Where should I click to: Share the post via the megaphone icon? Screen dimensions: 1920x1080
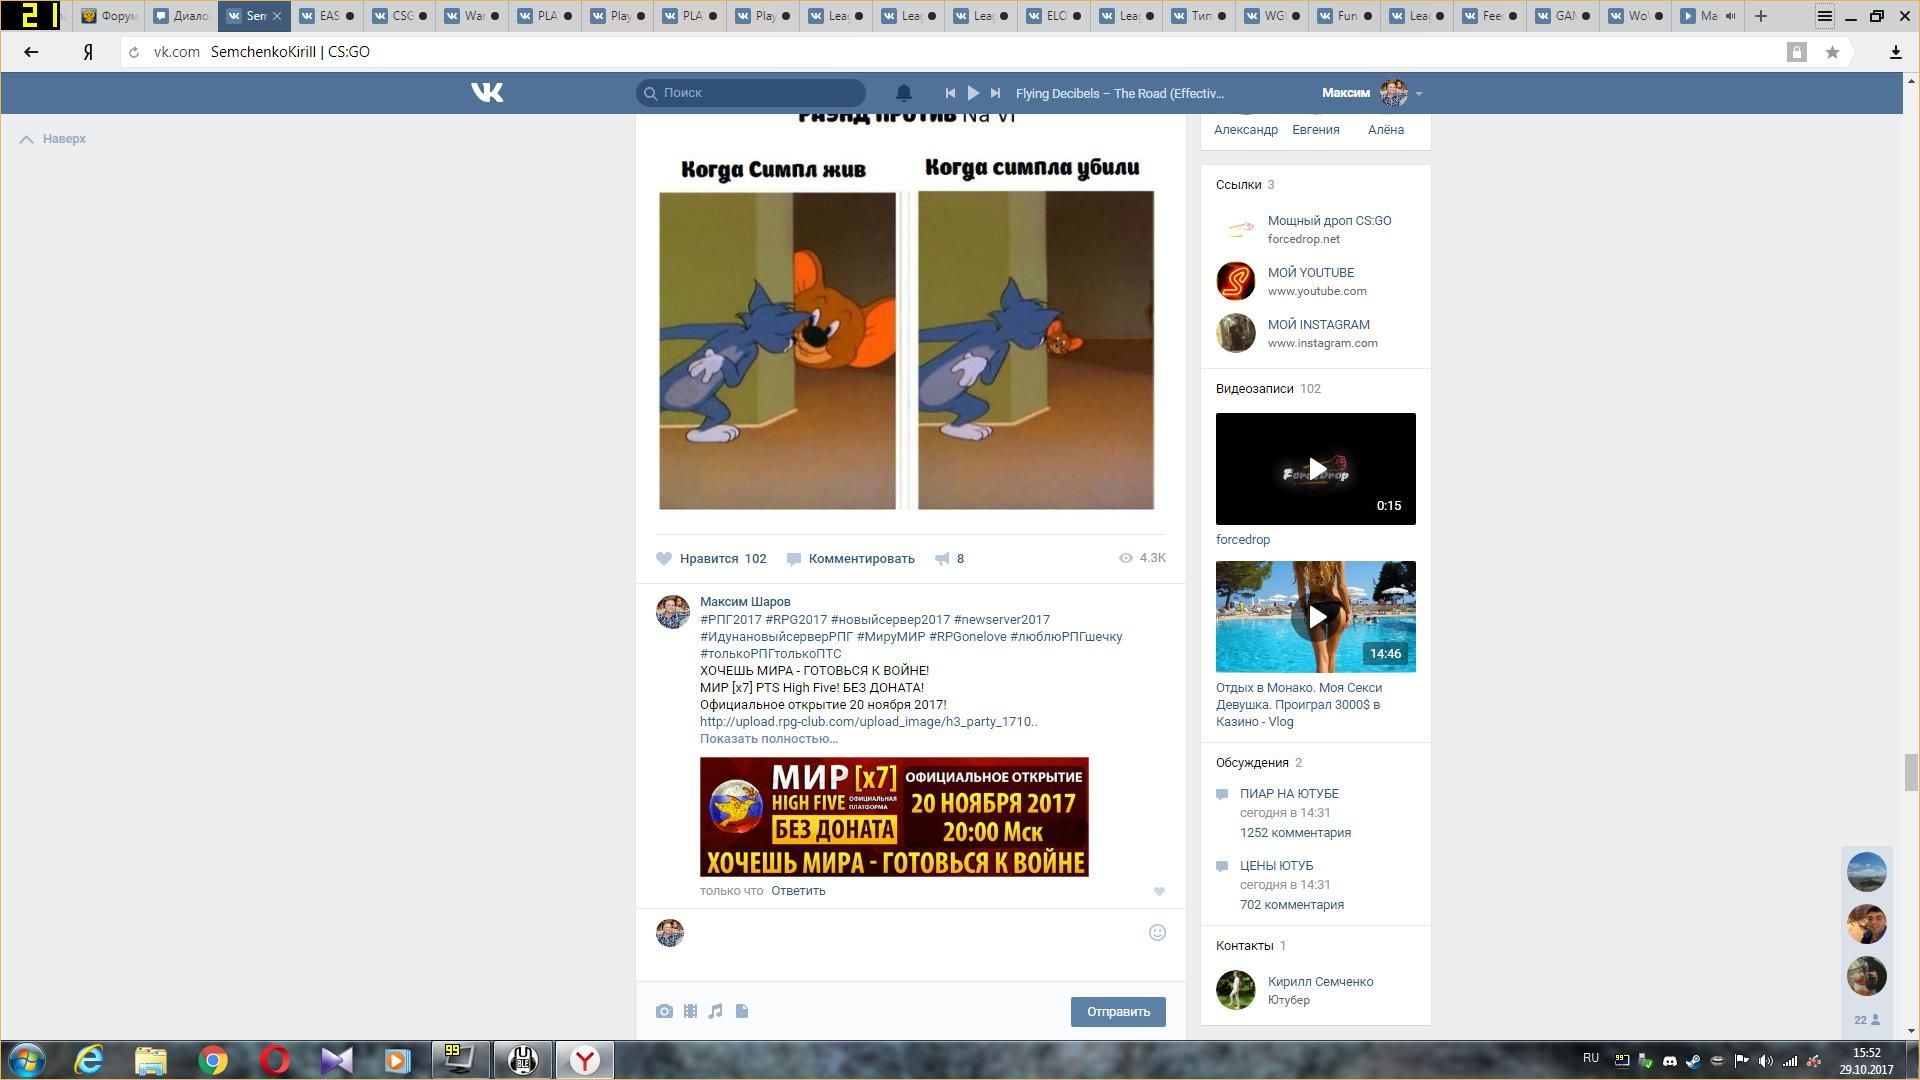(942, 559)
